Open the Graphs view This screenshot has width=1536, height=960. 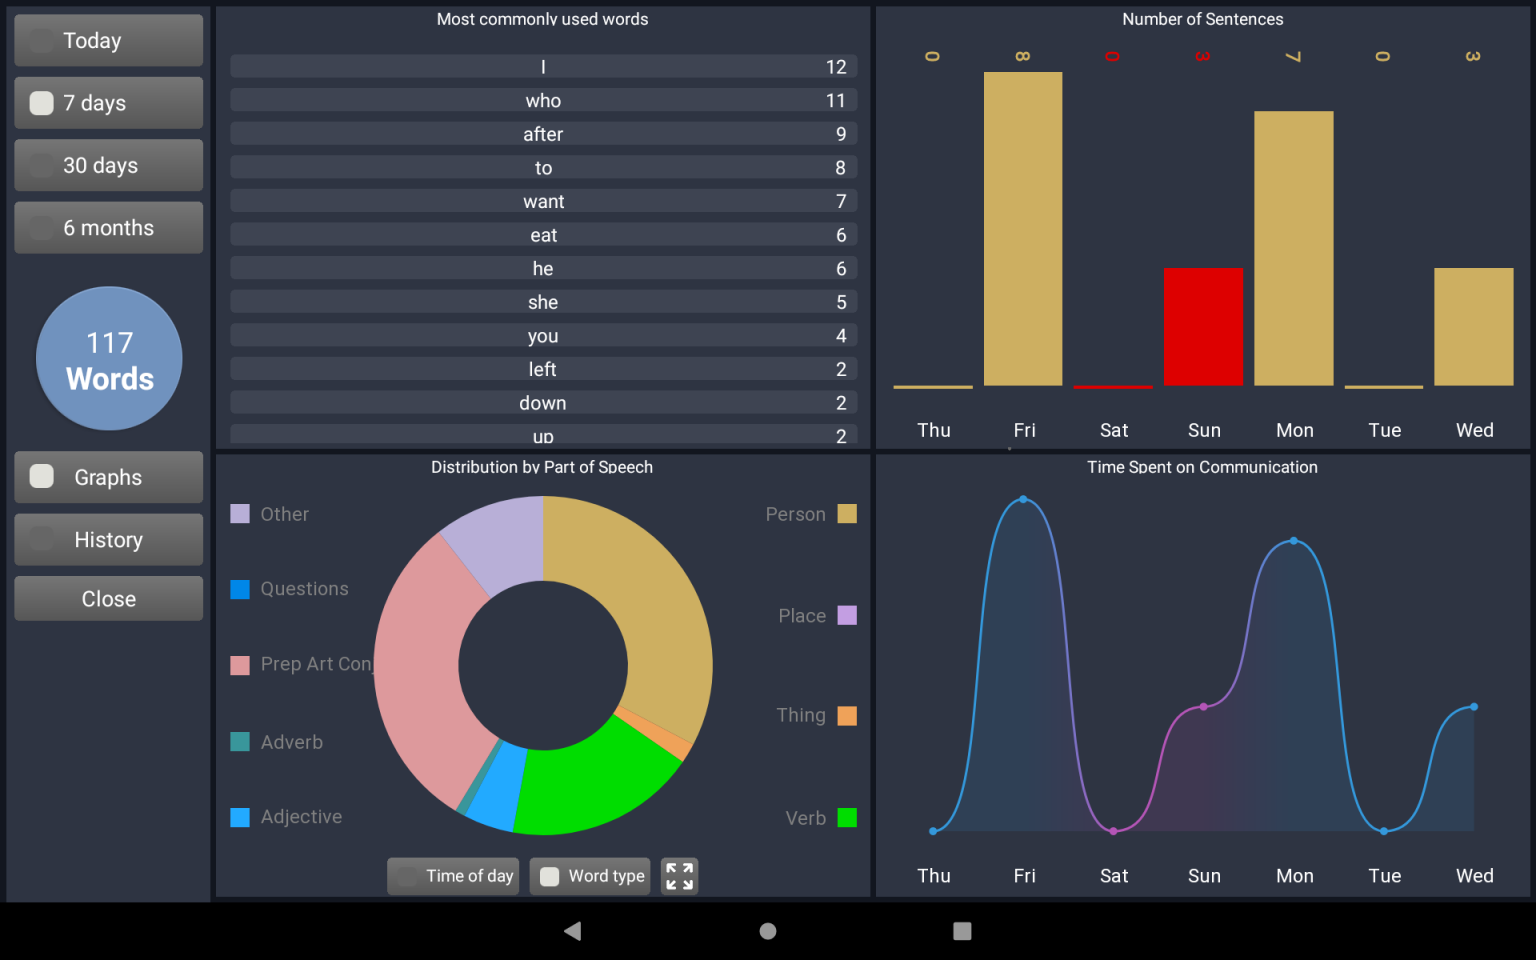109,477
